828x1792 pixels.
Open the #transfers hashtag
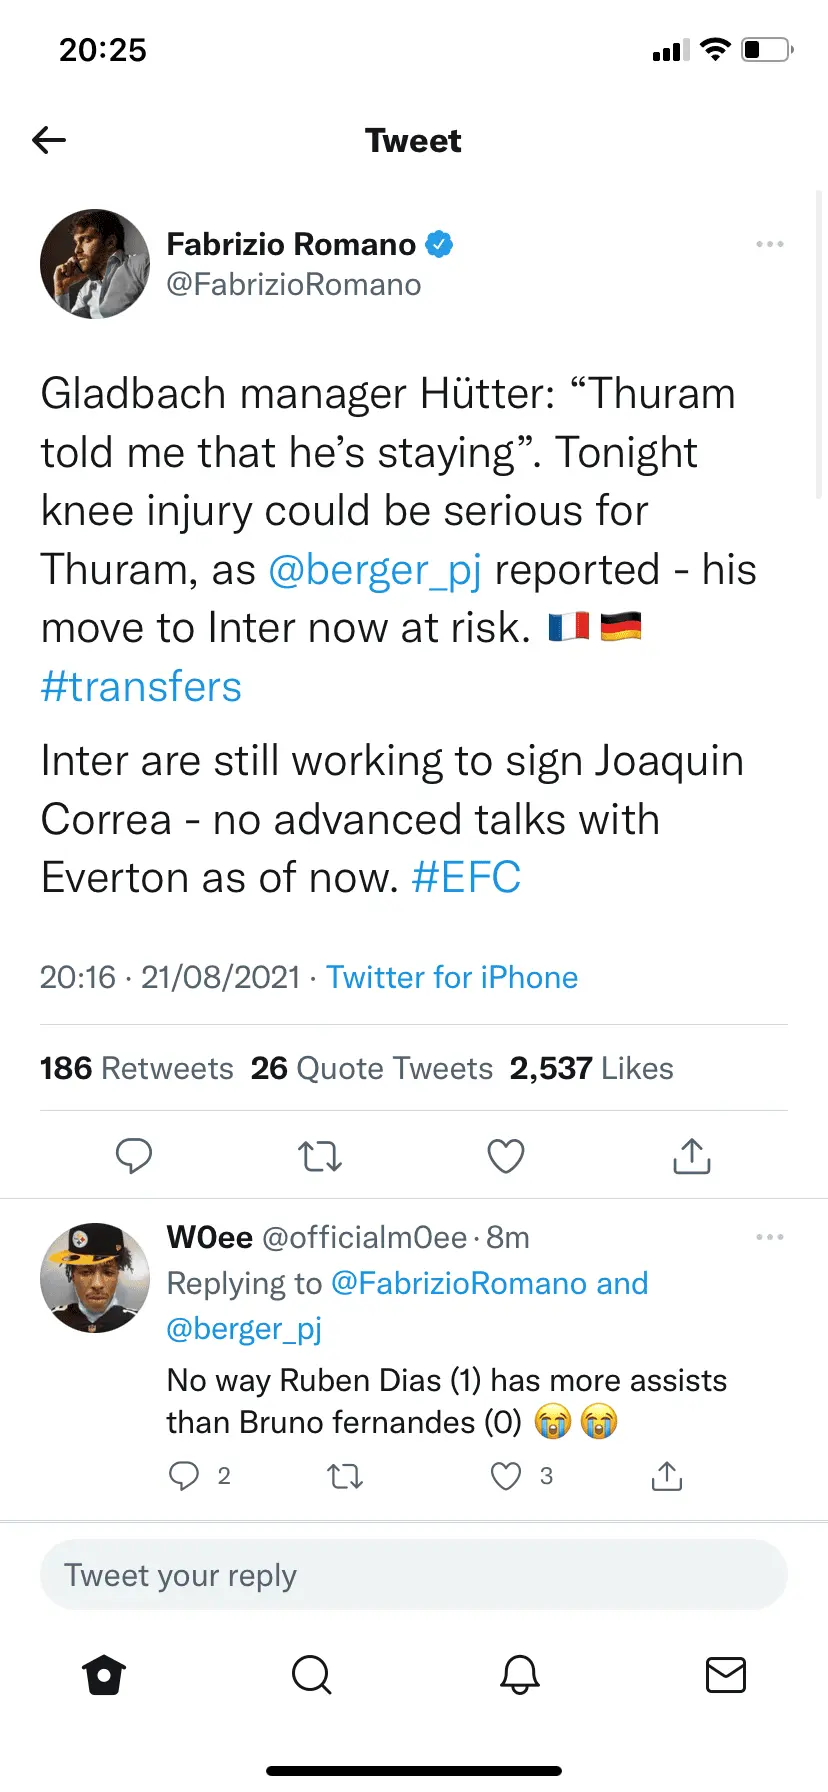coord(141,687)
